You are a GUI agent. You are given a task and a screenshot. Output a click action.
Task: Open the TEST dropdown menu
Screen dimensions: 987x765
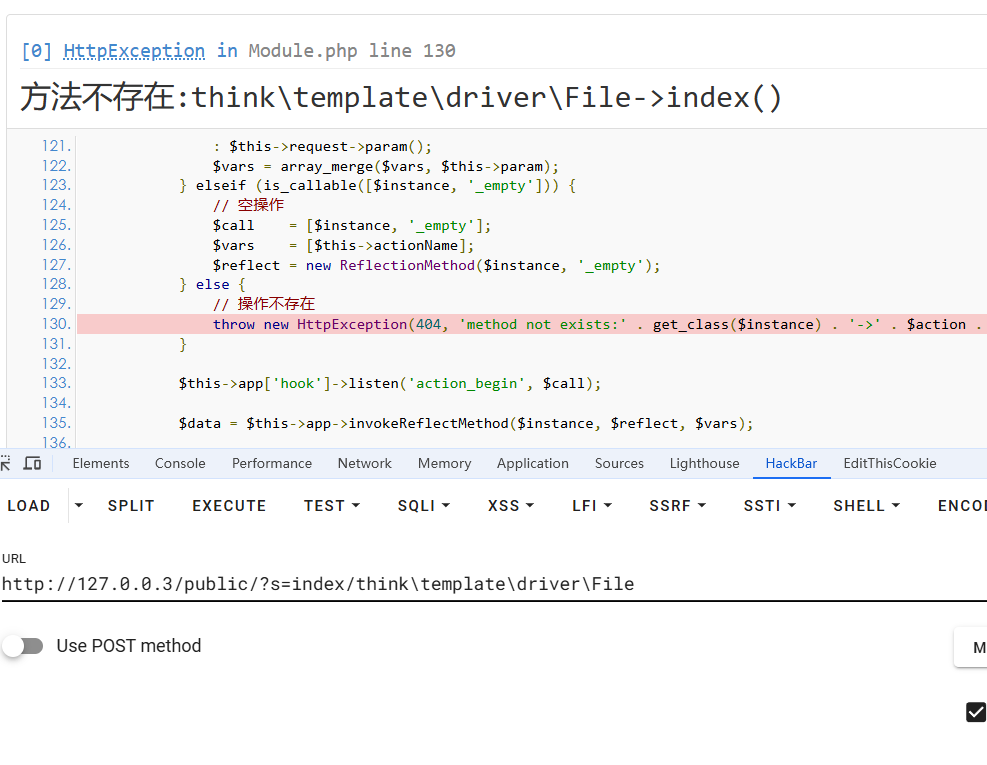click(x=331, y=505)
